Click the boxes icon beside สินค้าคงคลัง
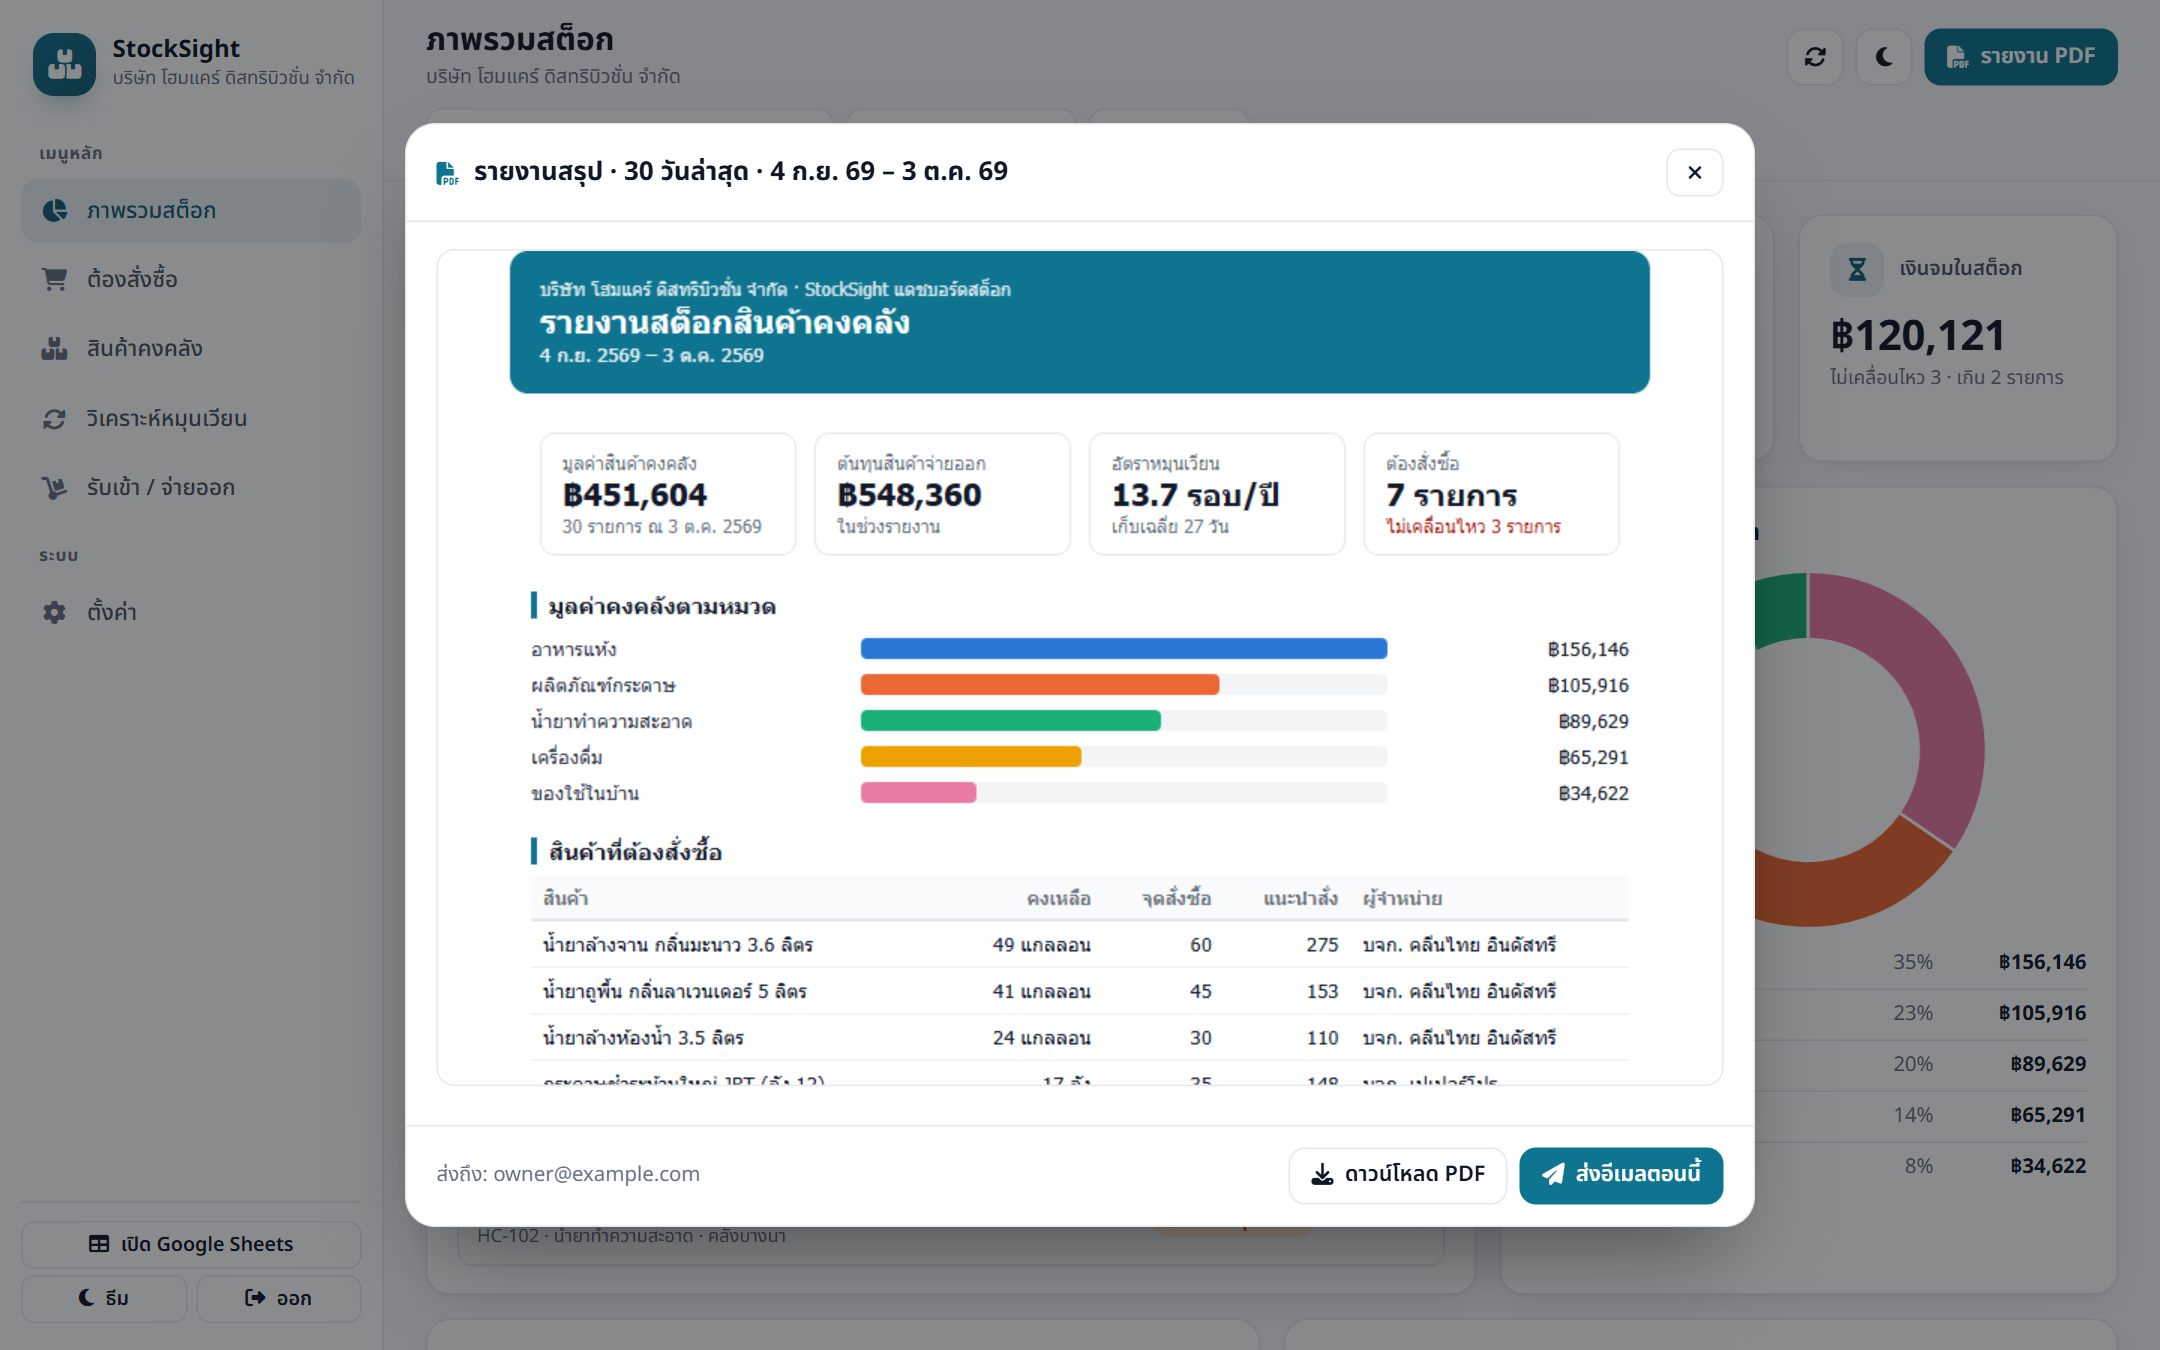The image size is (2160, 1350). tap(54, 349)
